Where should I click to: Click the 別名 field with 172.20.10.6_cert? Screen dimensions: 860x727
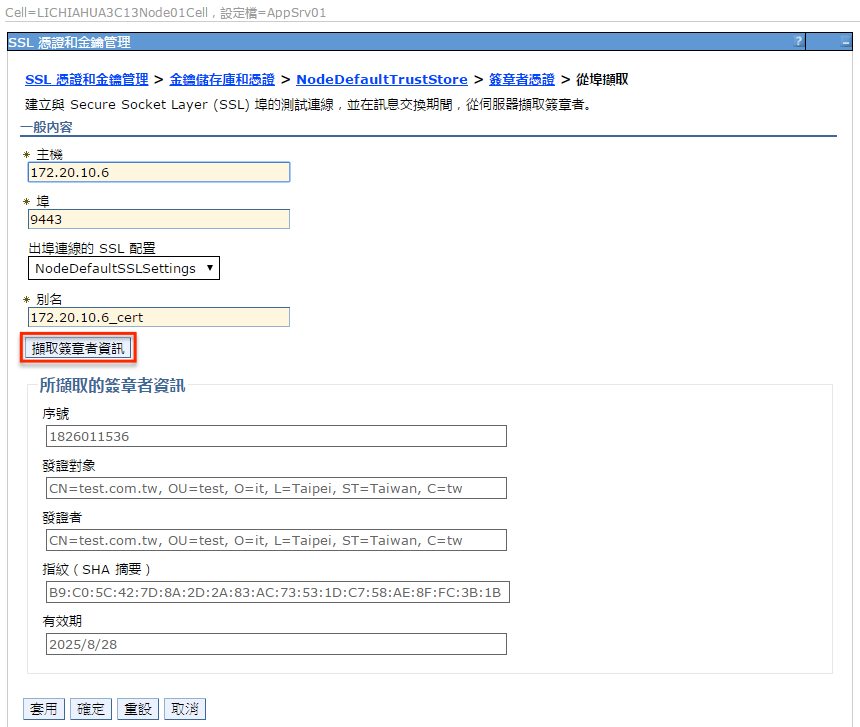159,317
